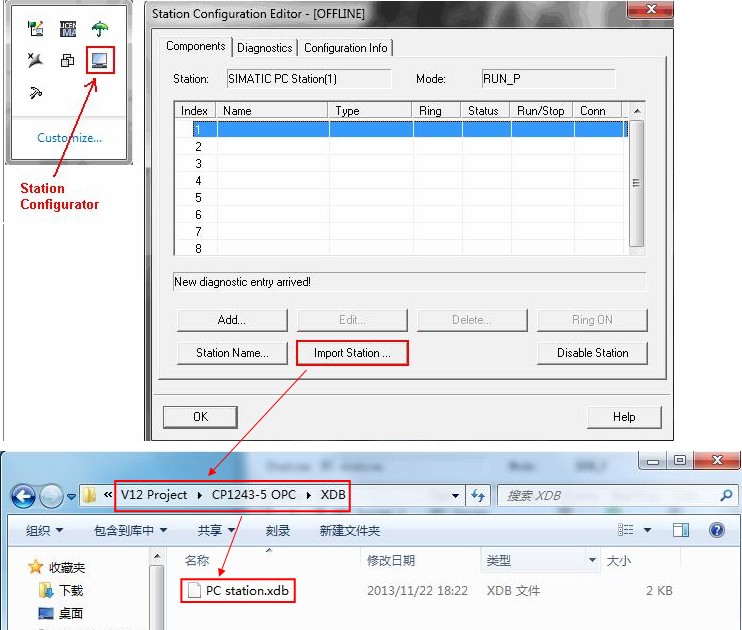The image size is (742, 630).
Task: Click the green umbrella tray icon
Action: coord(100,29)
